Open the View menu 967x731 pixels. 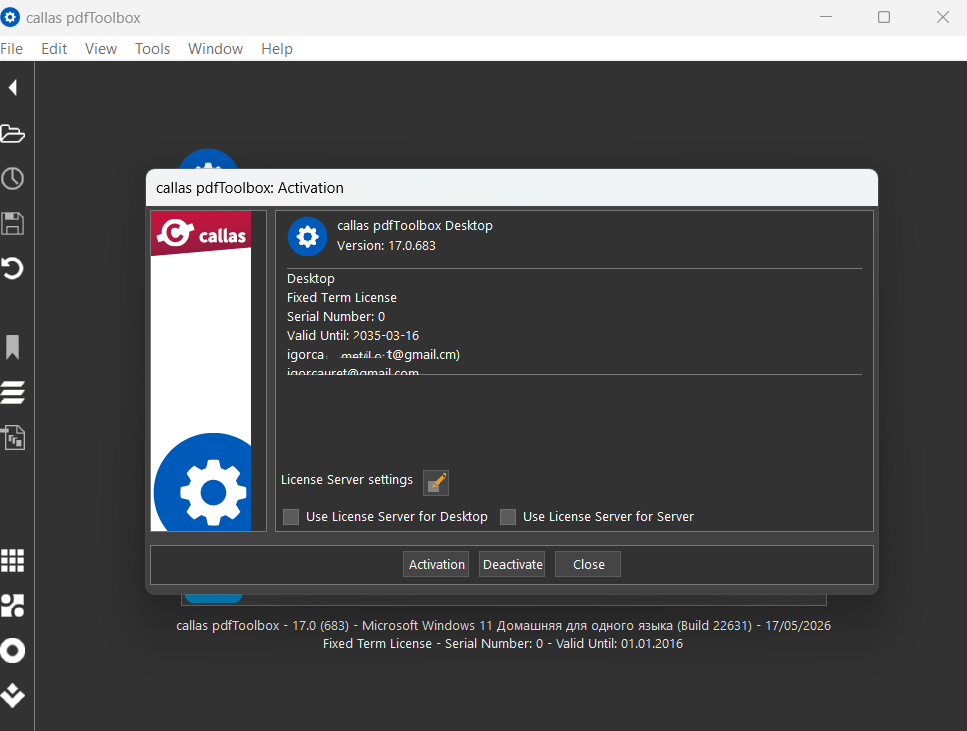[101, 49]
